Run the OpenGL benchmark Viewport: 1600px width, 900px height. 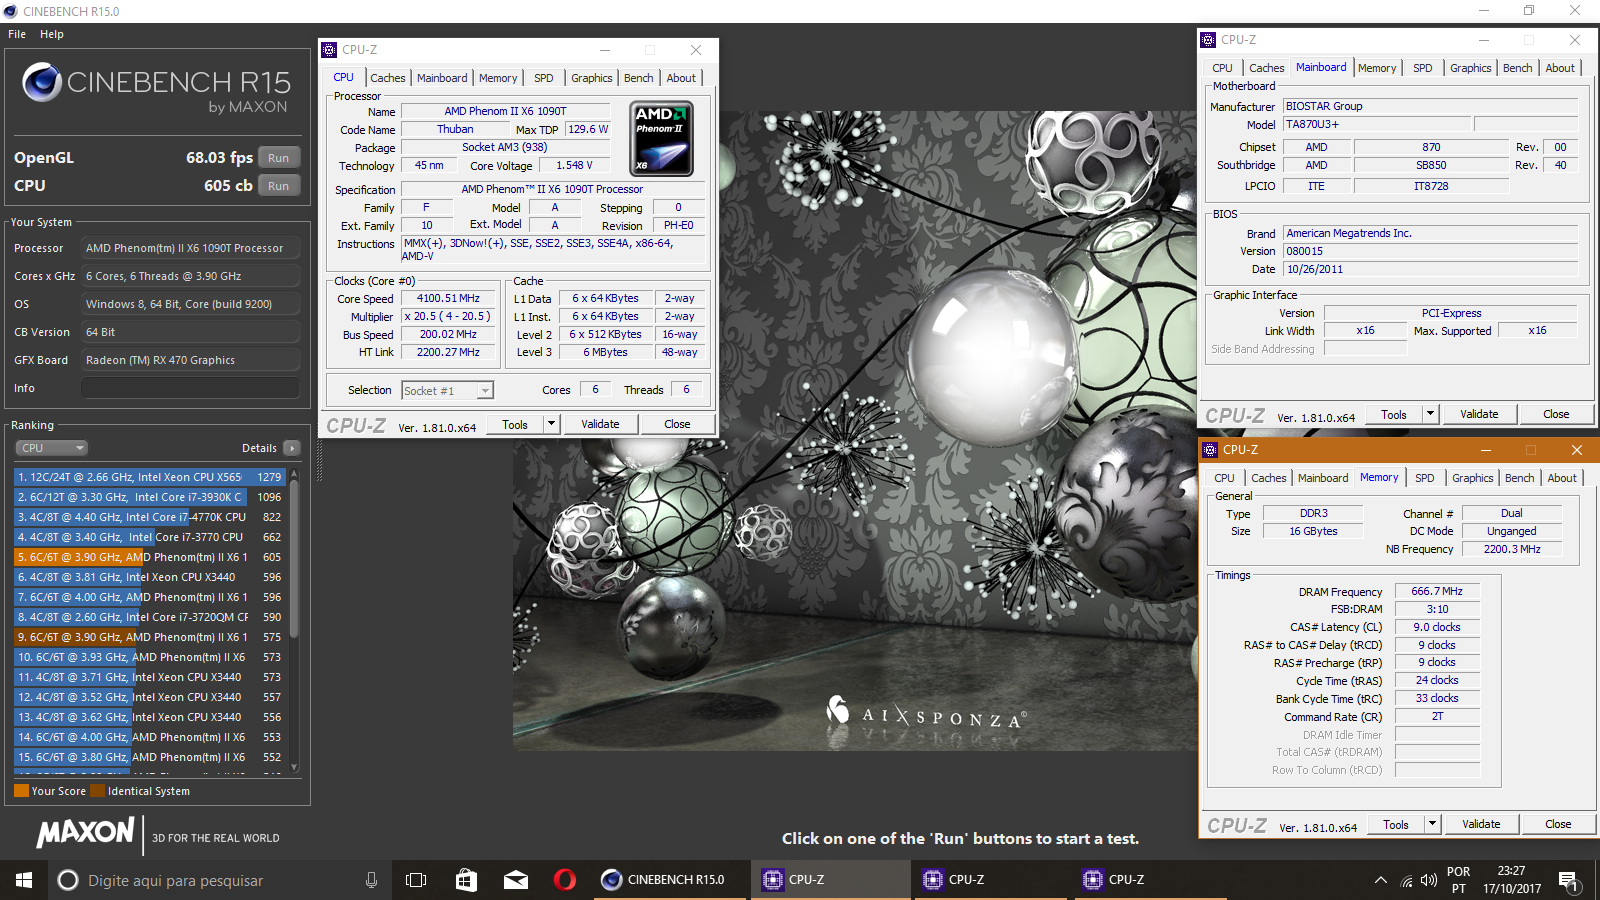[x=279, y=158]
